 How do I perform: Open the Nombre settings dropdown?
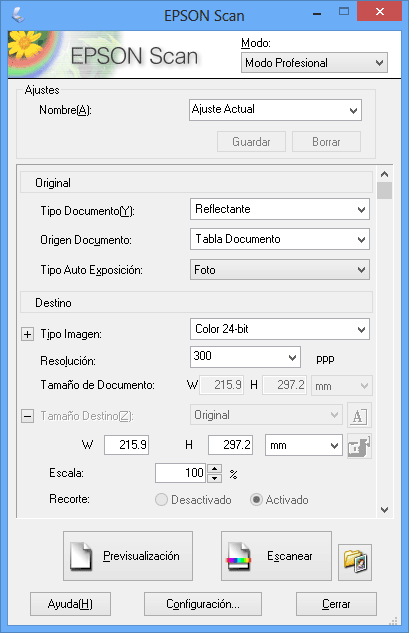click(275, 110)
